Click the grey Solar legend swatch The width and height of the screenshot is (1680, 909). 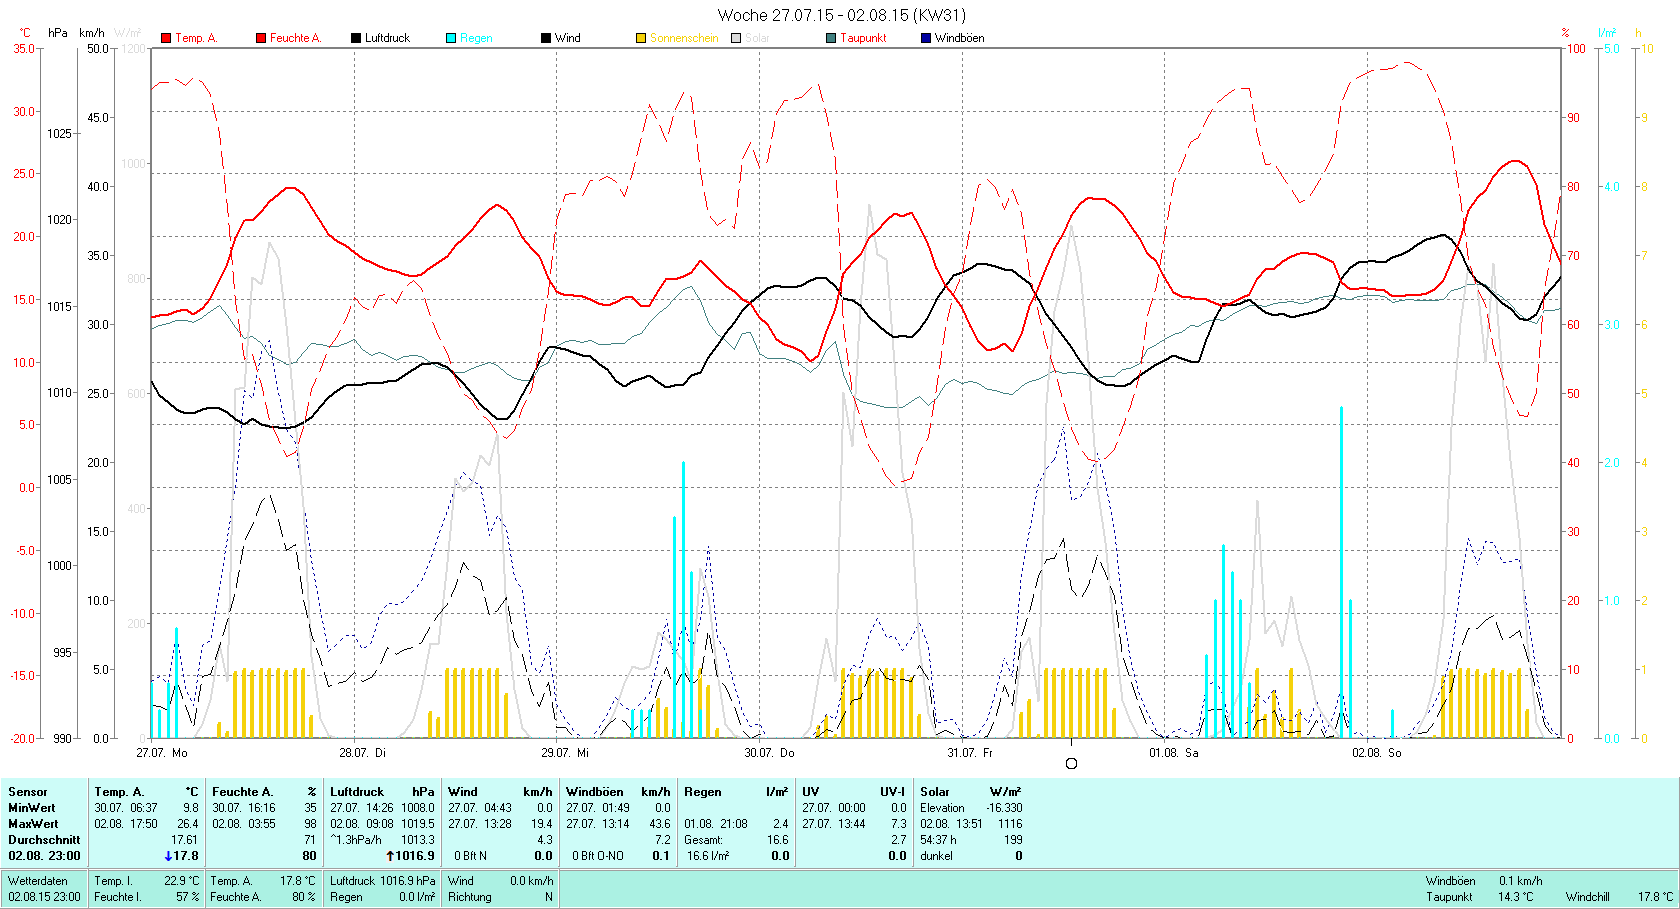[736, 38]
